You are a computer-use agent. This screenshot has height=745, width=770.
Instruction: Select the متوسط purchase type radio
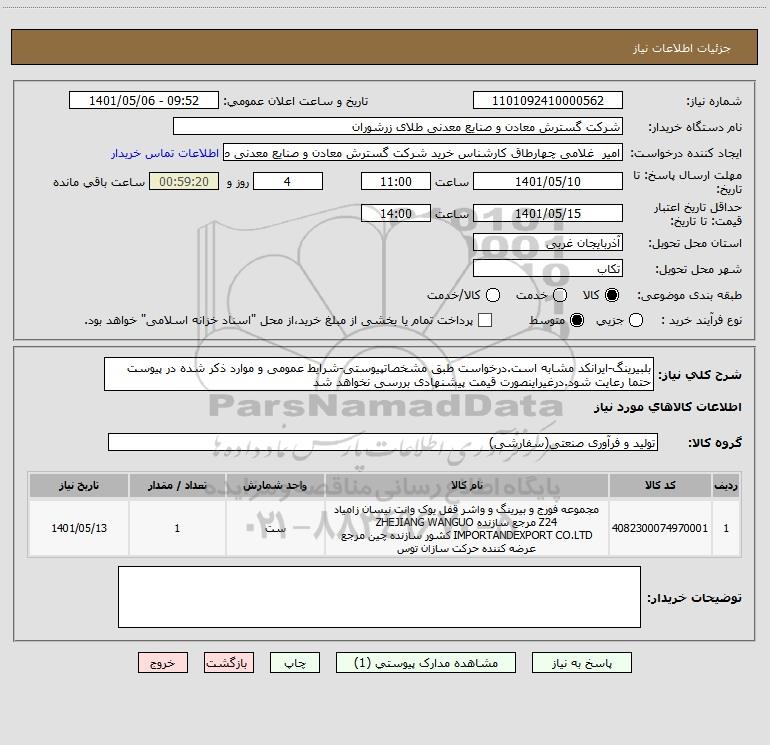coord(577,320)
